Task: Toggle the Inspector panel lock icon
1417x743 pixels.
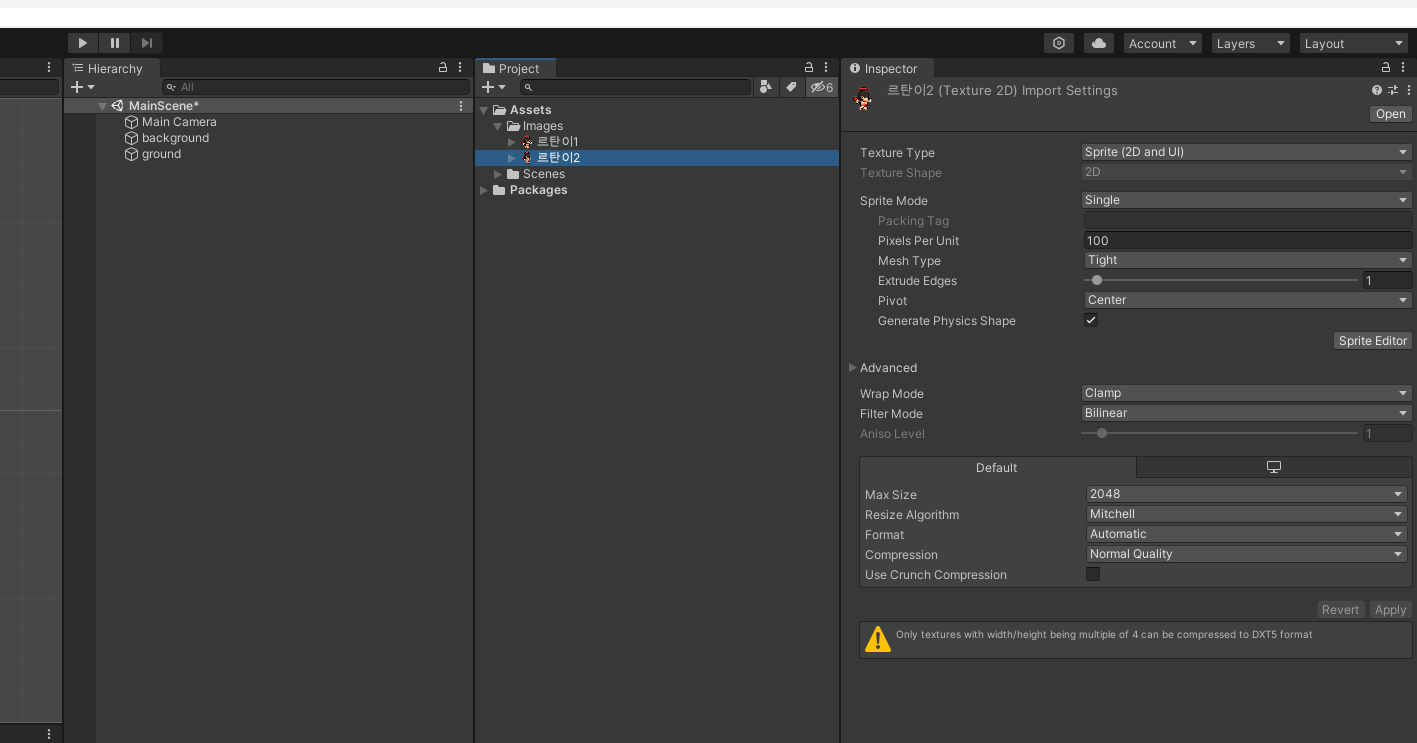Action: pos(1386,68)
